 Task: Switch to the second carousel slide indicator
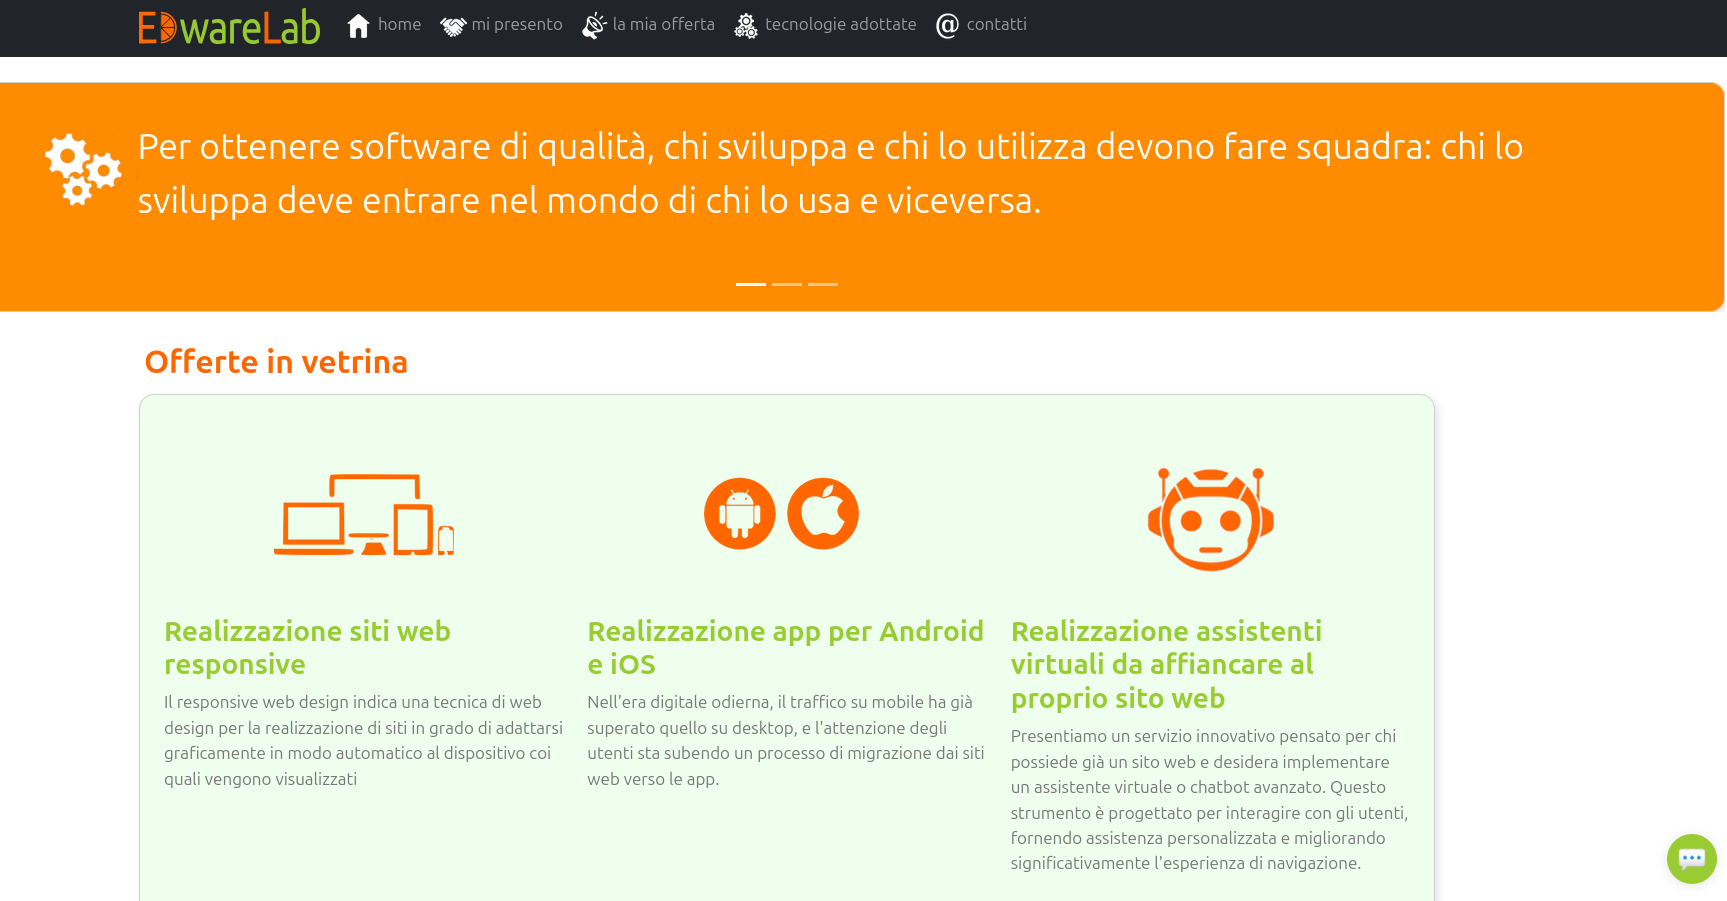[787, 284]
